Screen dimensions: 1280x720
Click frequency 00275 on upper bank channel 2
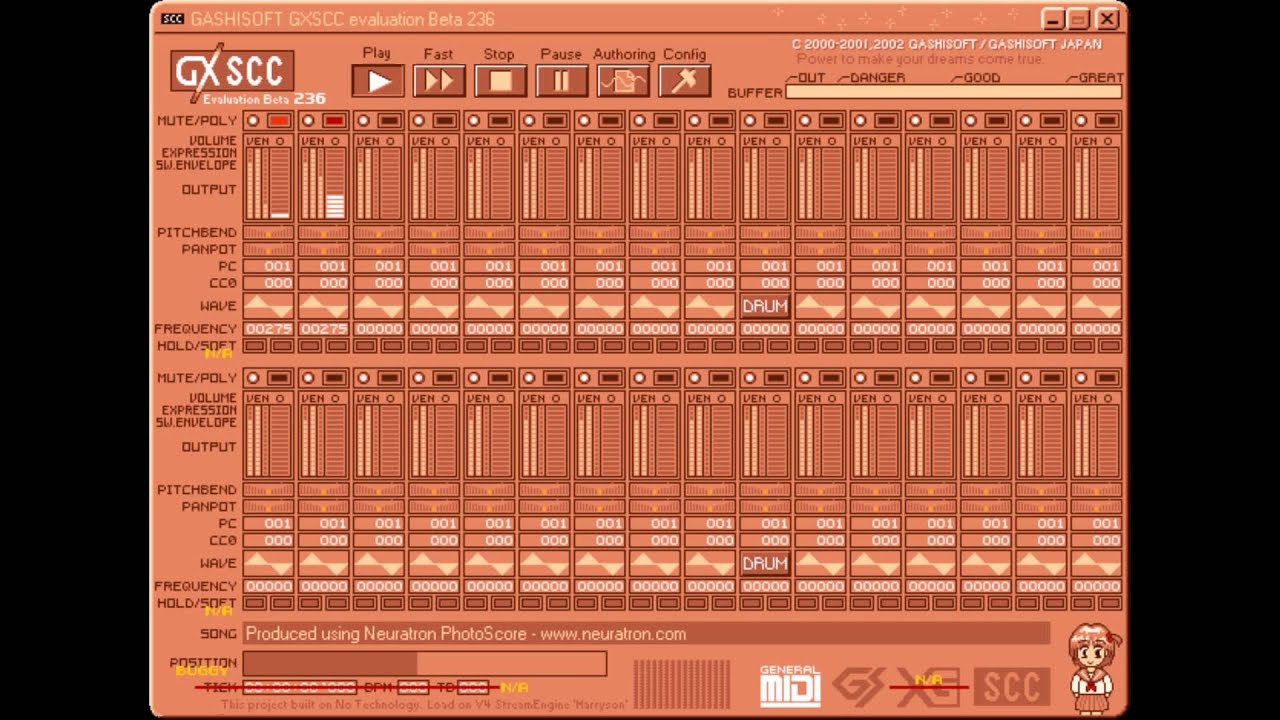click(324, 329)
